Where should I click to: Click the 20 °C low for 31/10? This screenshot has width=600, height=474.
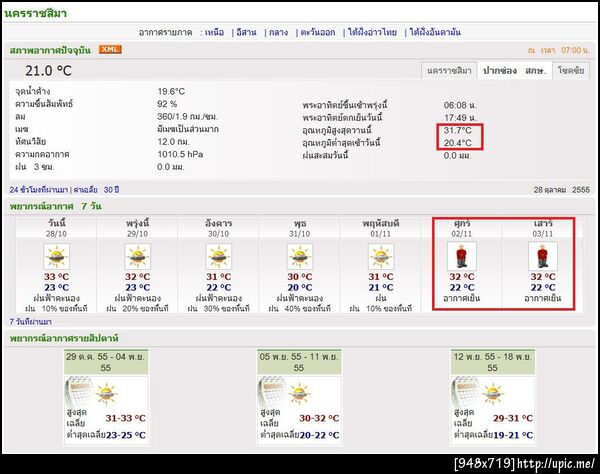pos(300,288)
